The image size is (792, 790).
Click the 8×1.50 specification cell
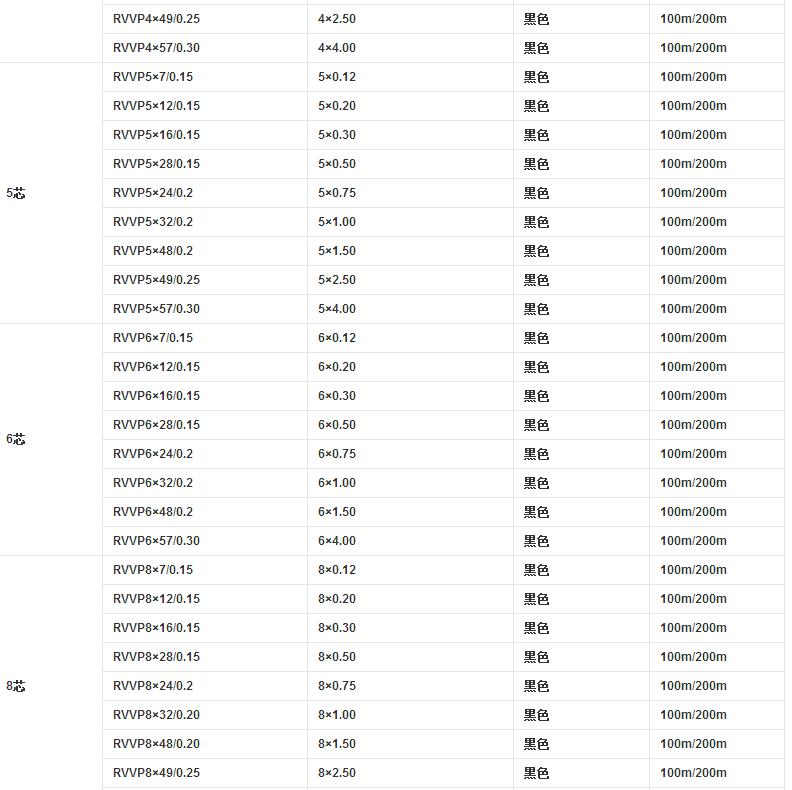(x=337, y=744)
